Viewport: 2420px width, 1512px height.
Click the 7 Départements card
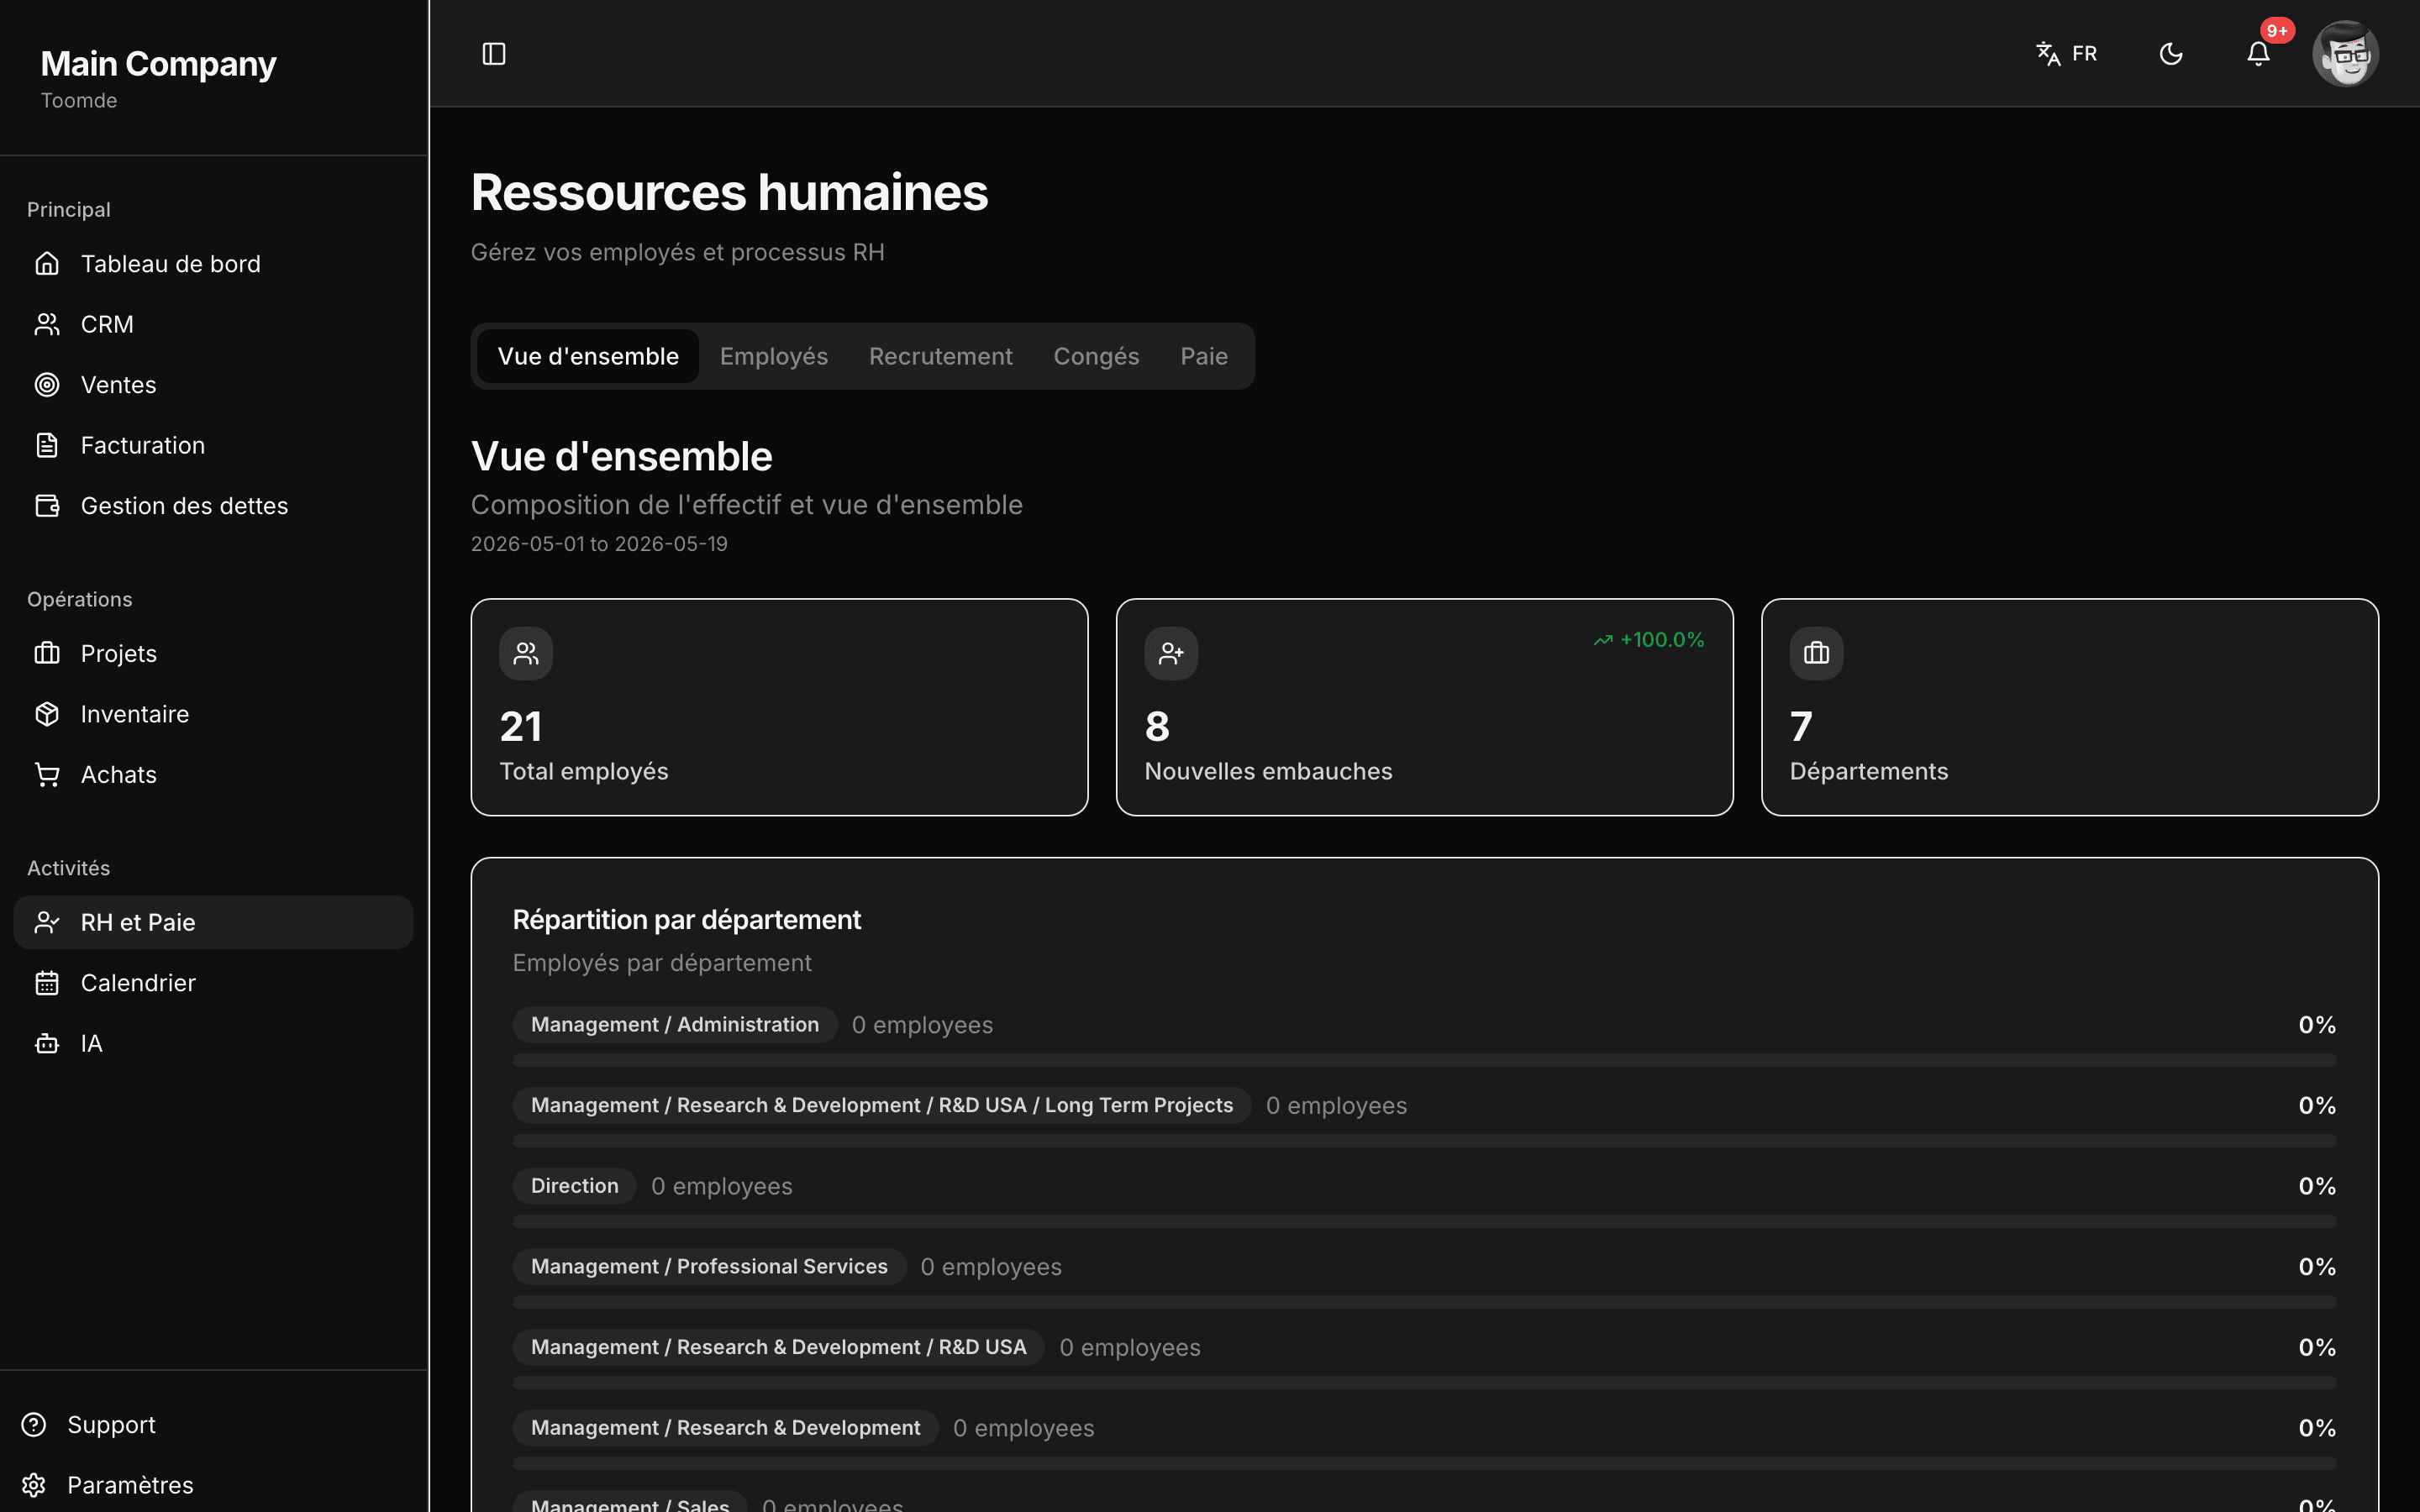pos(2069,707)
